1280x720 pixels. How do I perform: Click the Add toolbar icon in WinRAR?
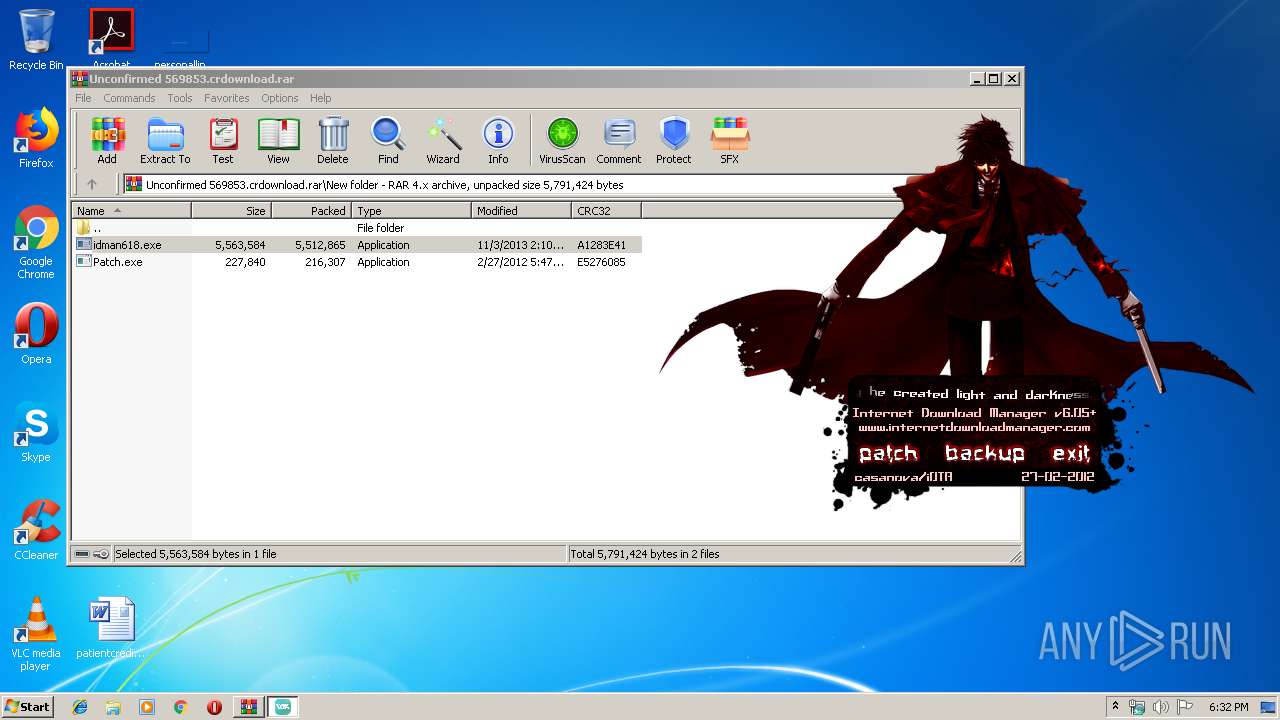(107, 140)
